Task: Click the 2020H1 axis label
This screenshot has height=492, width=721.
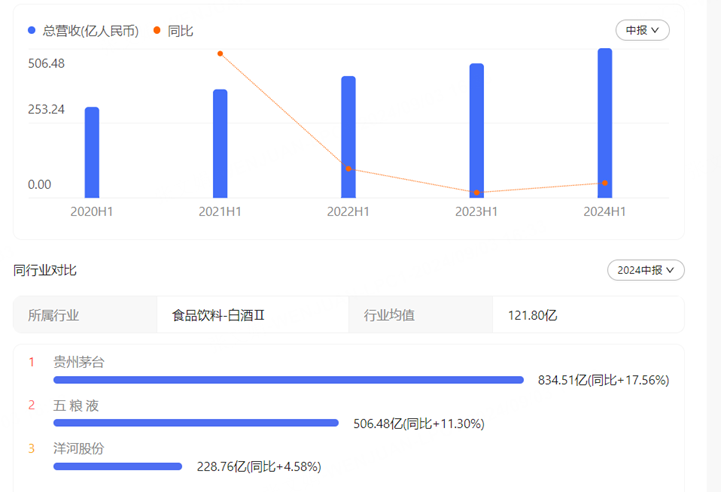Action: (x=92, y=212)
